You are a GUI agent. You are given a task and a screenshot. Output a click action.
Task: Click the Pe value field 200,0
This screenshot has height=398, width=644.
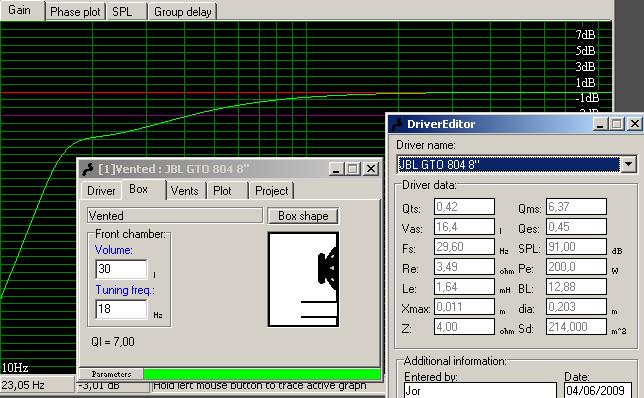576,267
